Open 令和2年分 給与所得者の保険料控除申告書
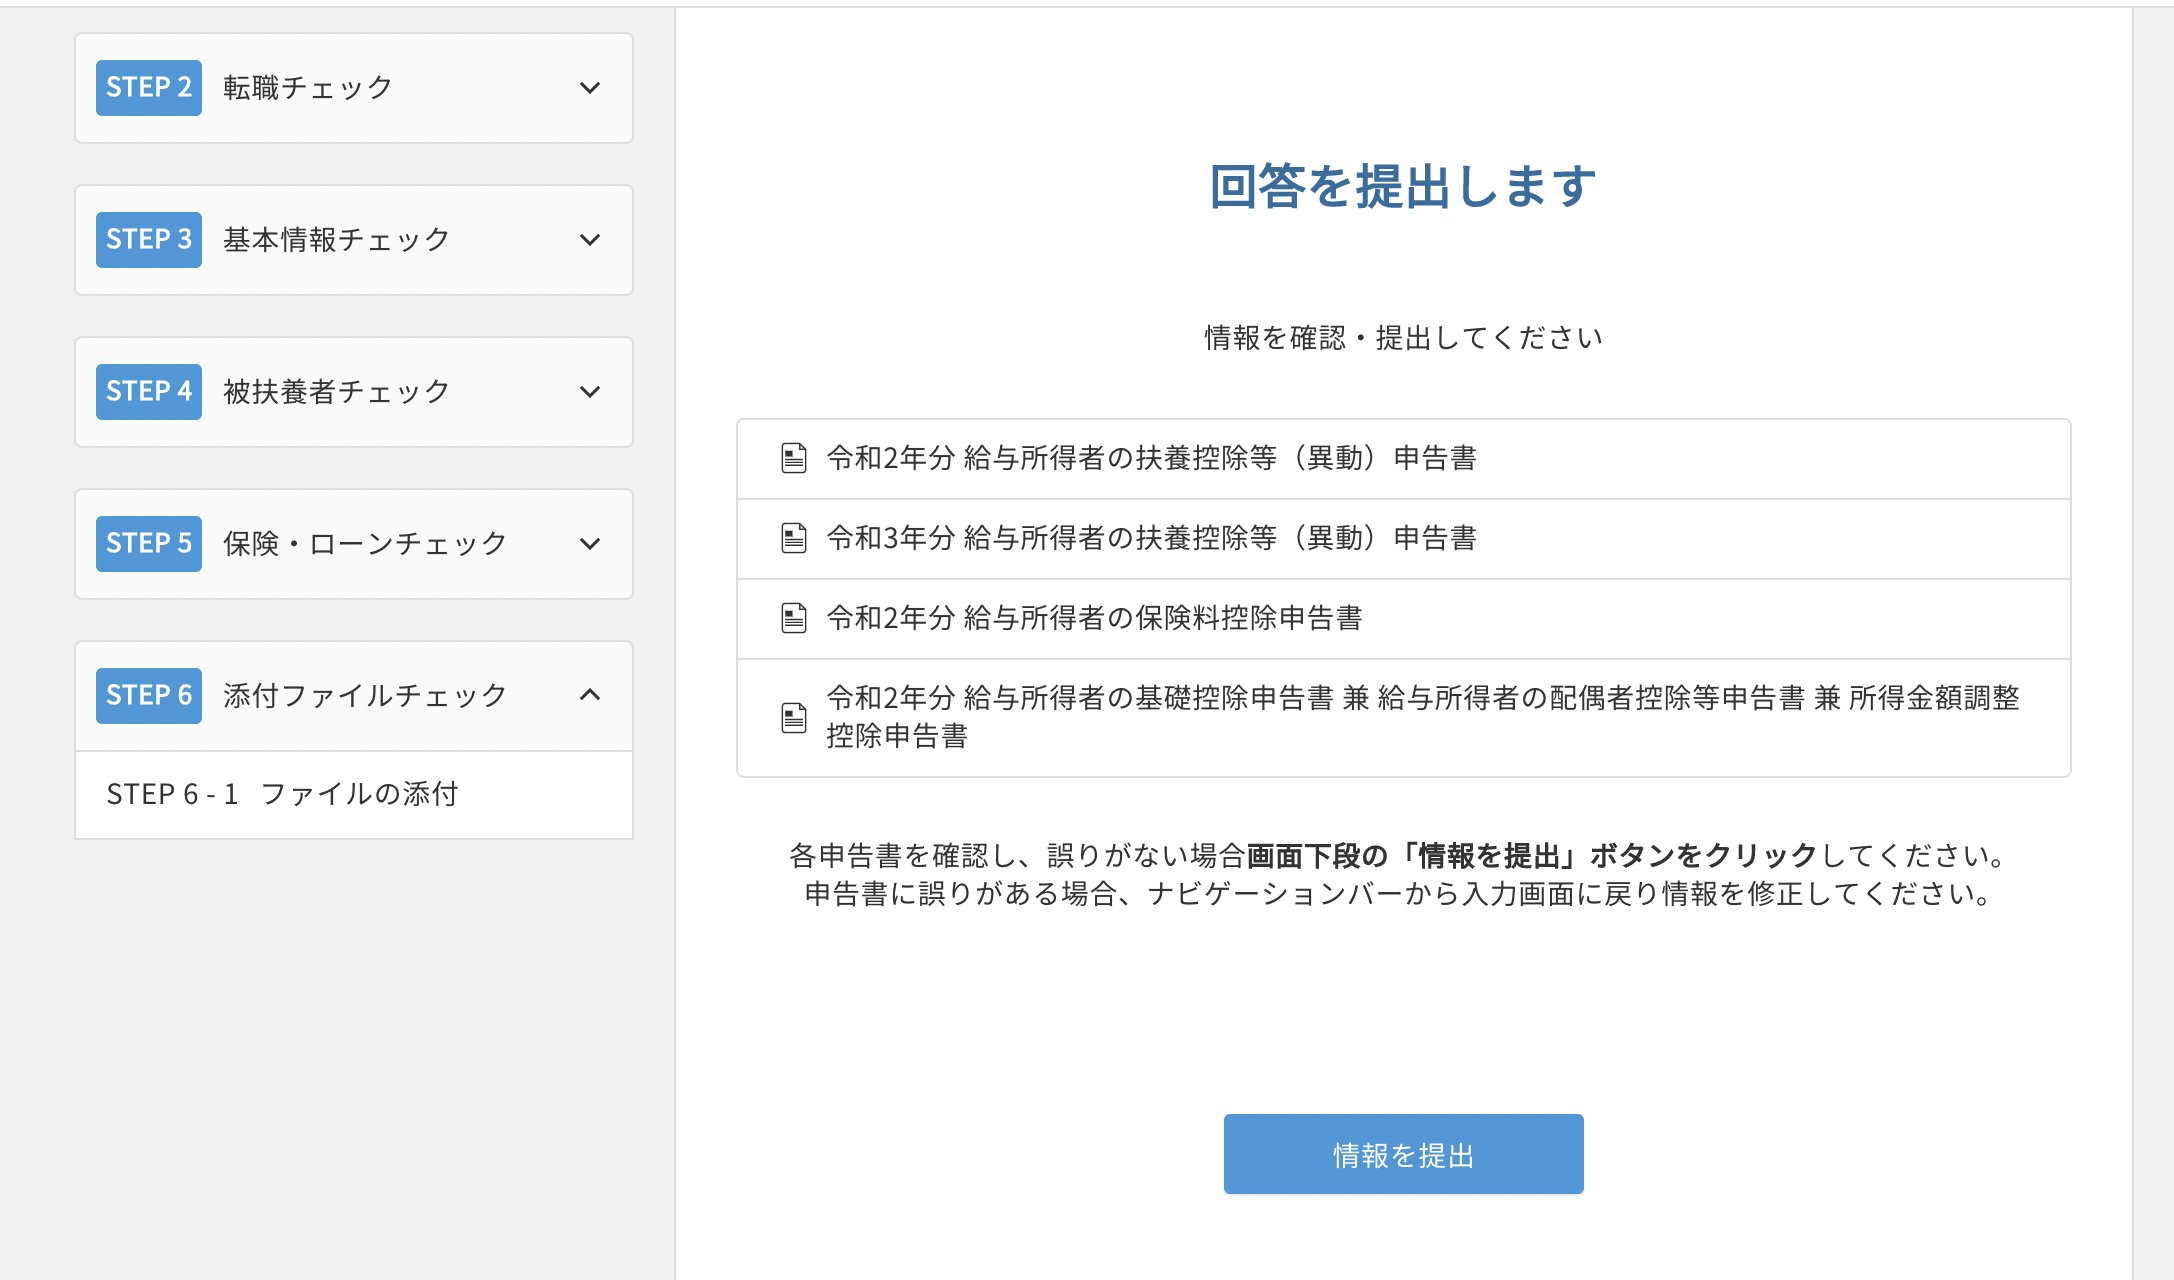 (x=1094, y=618)
